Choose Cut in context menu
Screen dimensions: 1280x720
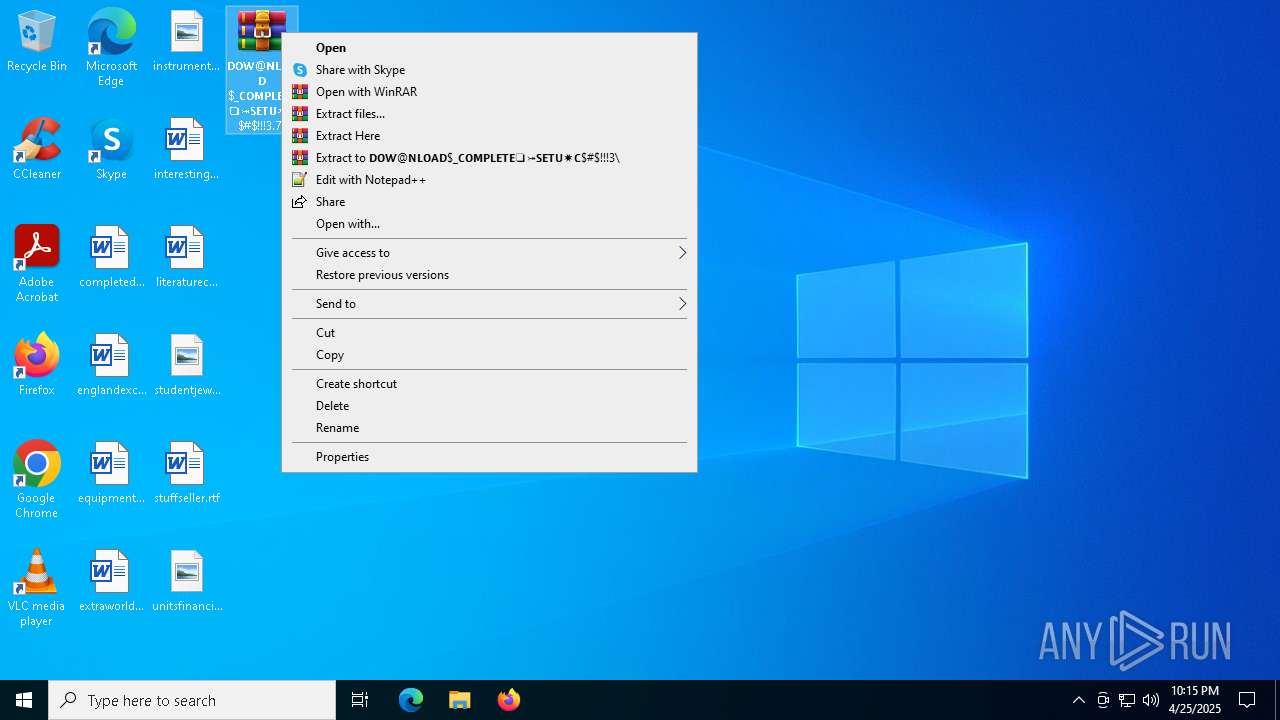489,333
